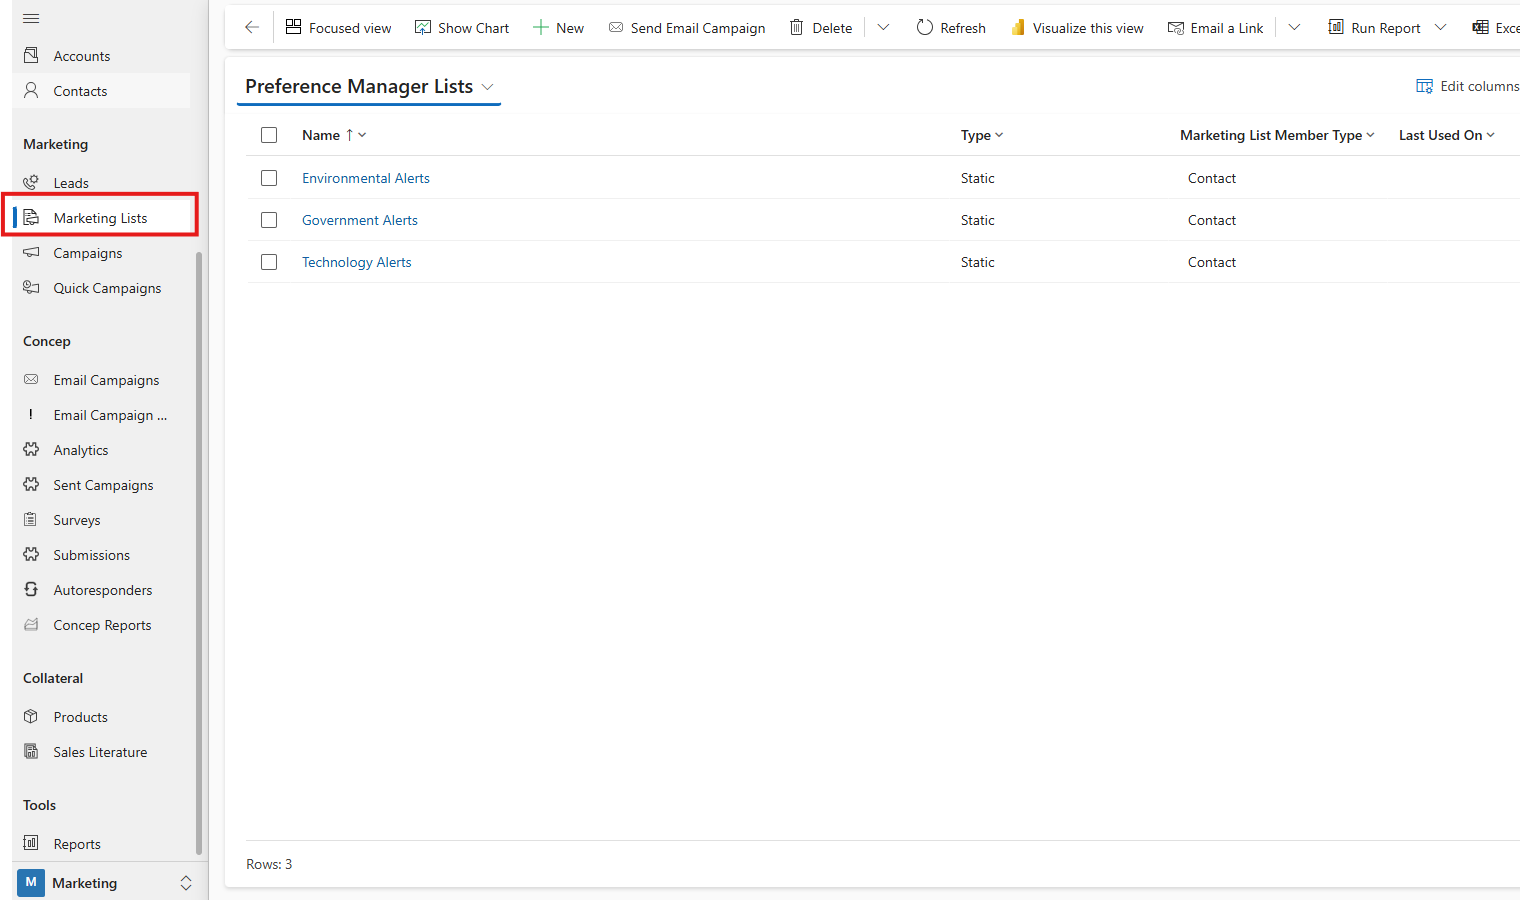
Task: Run Report on marketing lists
Action: click(1375, 27)
